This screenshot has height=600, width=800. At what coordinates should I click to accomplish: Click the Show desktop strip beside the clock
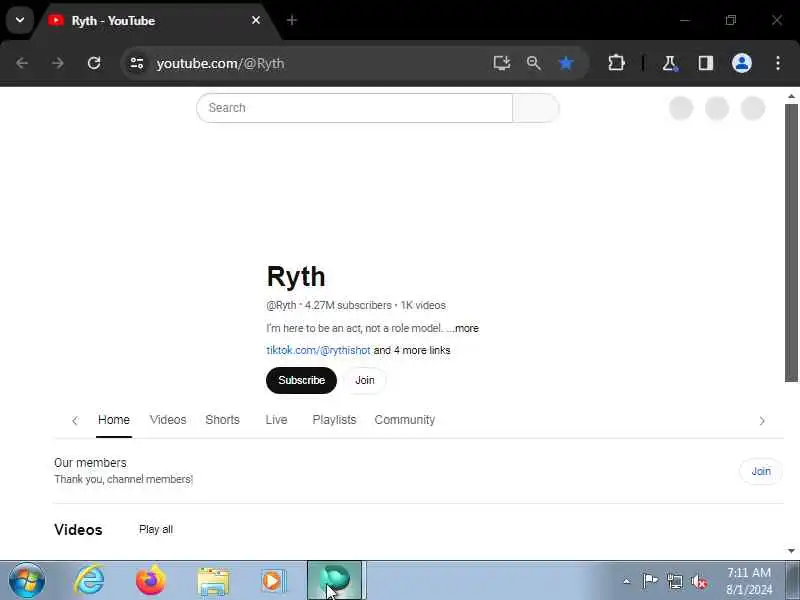[x=792, y=581]
